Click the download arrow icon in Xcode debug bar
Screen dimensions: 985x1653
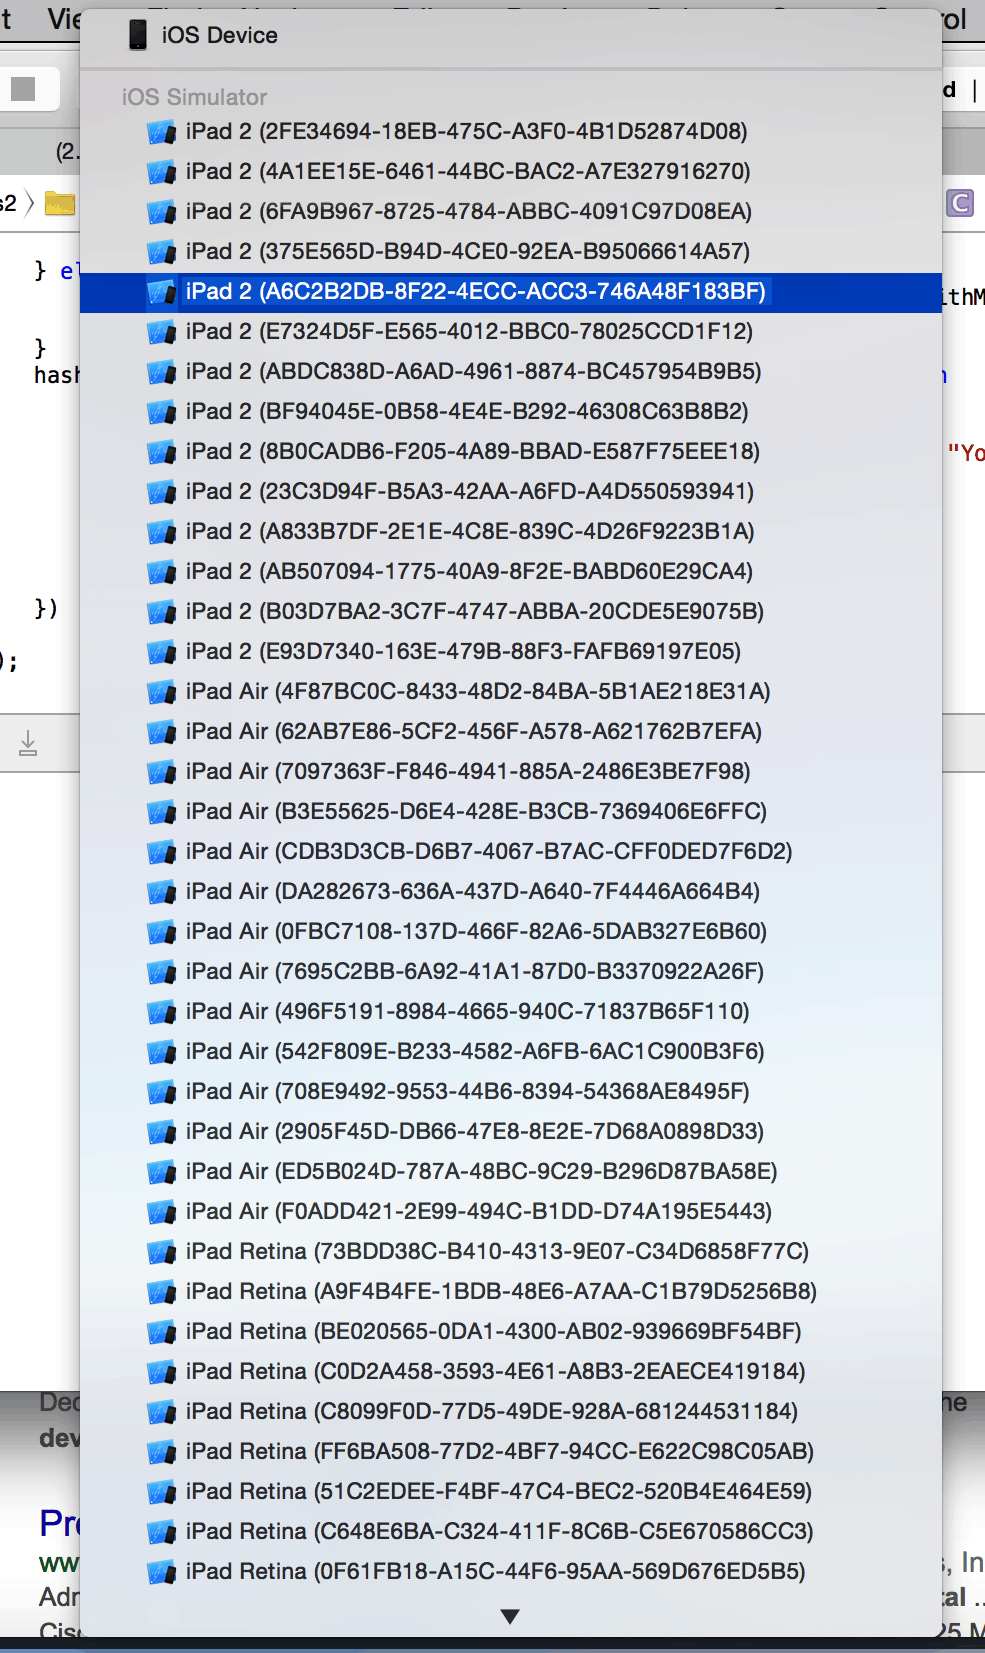coord(28,743)
